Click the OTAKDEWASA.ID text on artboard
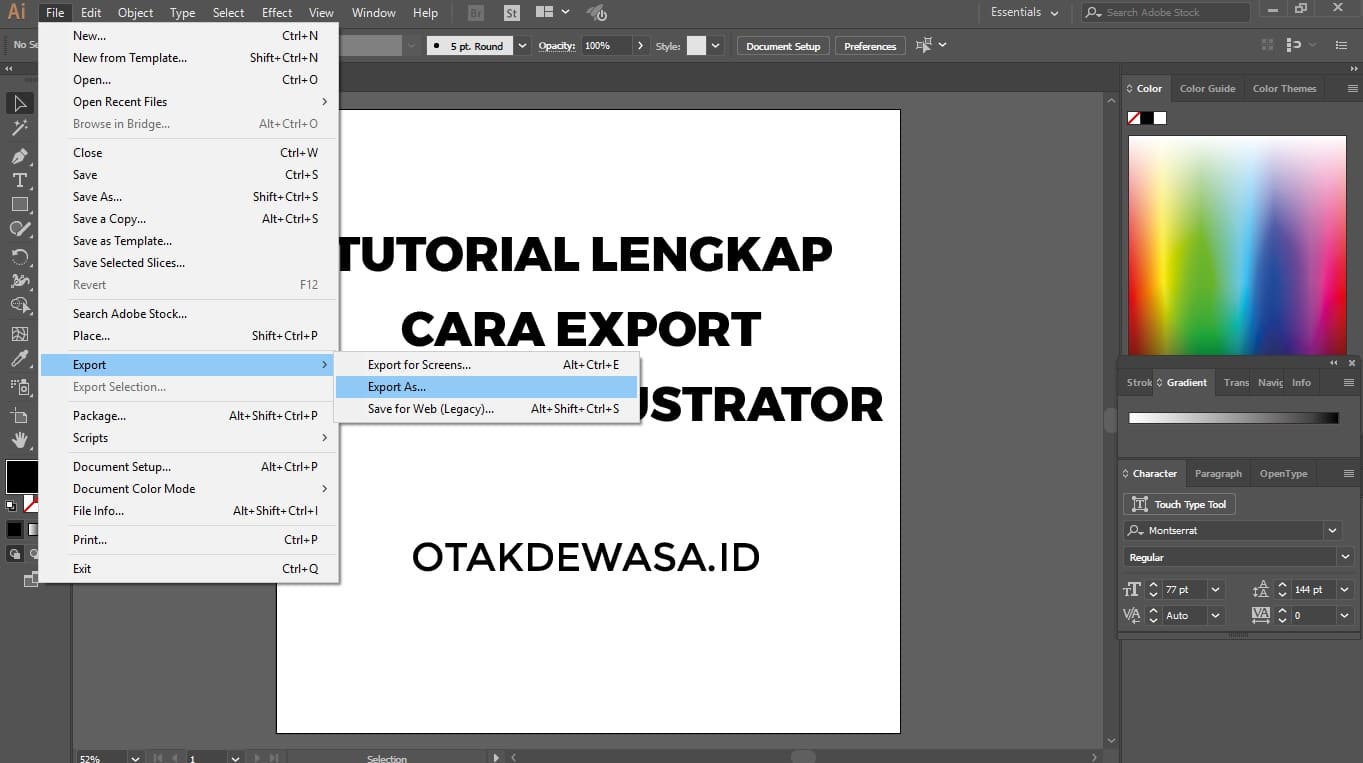This screenshot has width=1363, height=763. (586, 558)
